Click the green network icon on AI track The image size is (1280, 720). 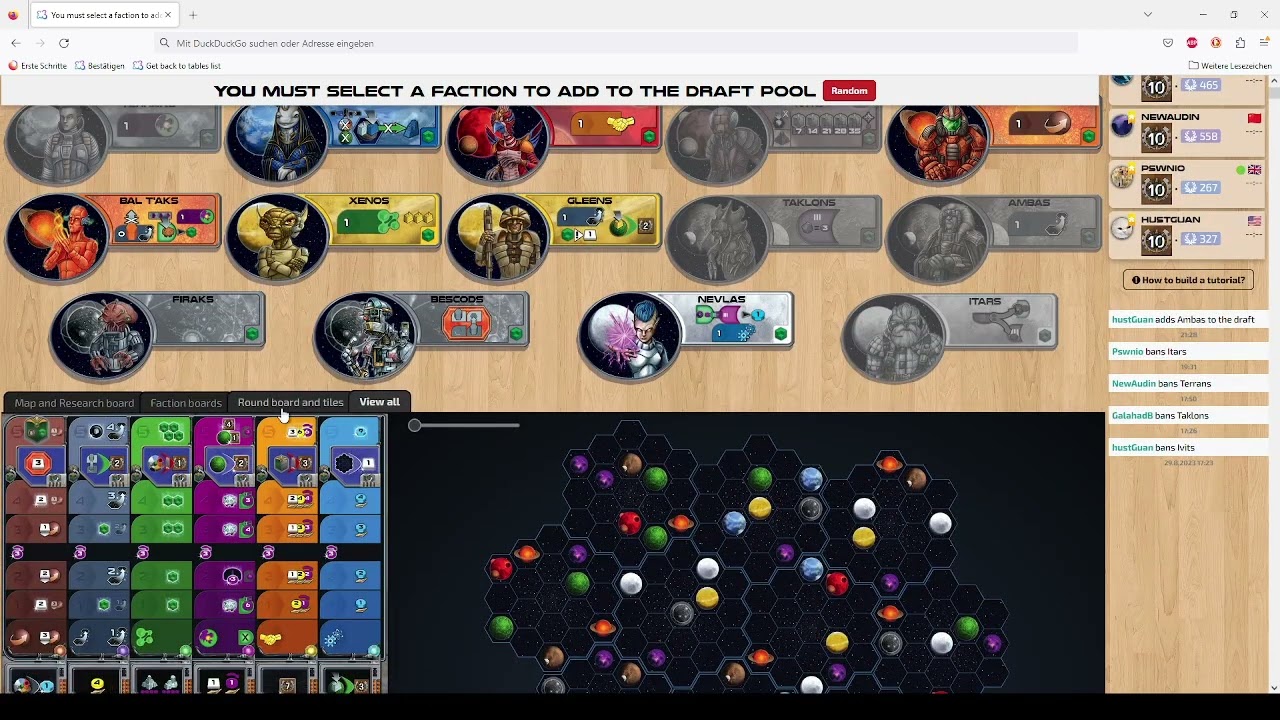[x=145, y=638]
